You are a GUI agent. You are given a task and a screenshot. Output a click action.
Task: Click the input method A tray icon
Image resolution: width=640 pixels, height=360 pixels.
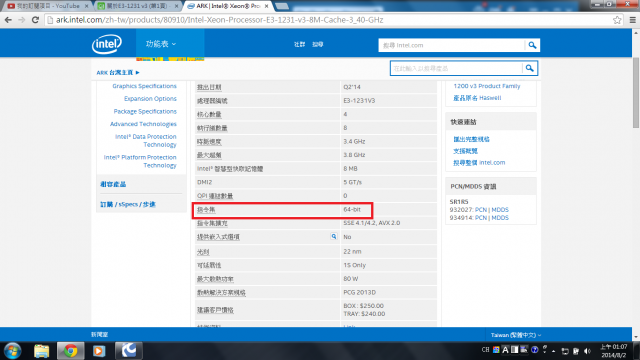[x=505, y=350]
